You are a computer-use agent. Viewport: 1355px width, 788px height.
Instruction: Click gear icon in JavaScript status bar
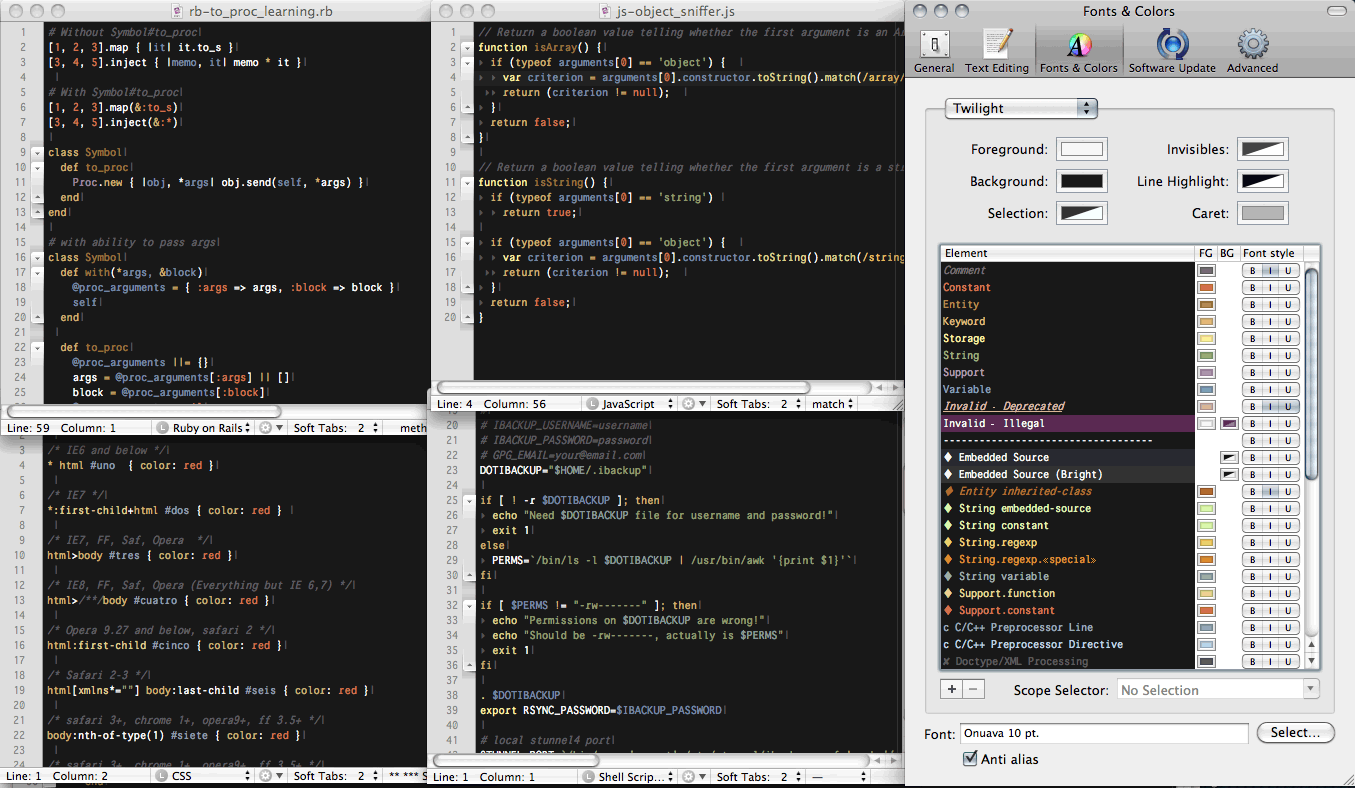[x=688, y=404]
